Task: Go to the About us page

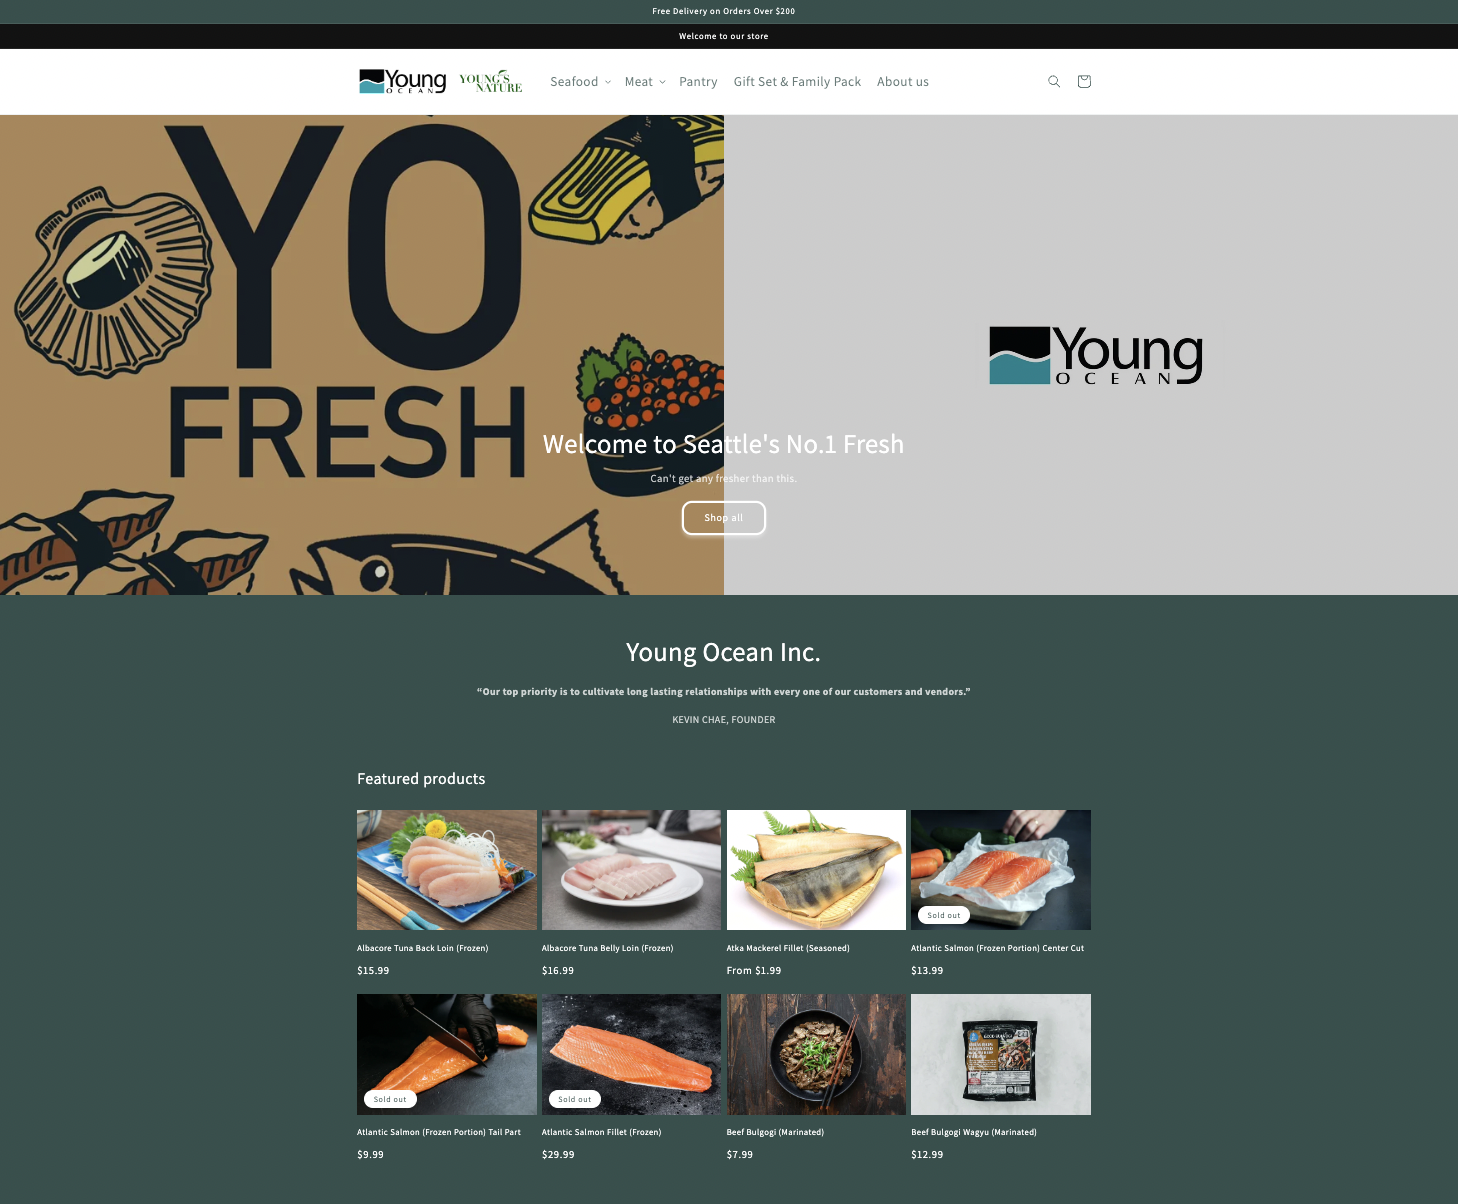Action: tap(903, 82)
